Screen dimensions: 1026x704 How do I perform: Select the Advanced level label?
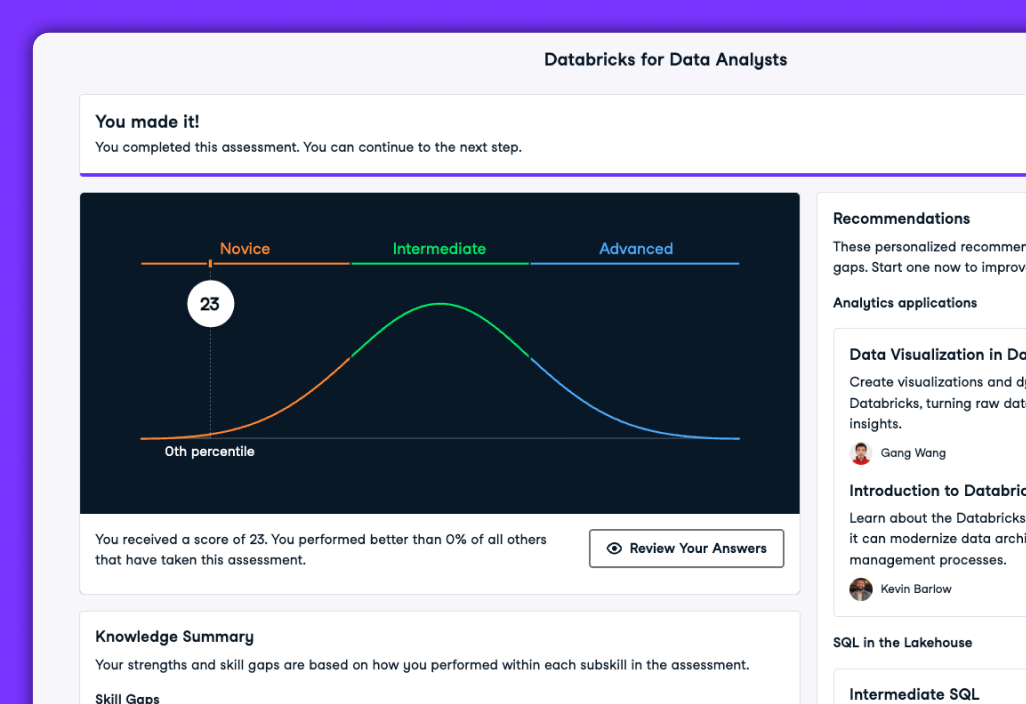[x=636, y=249]
